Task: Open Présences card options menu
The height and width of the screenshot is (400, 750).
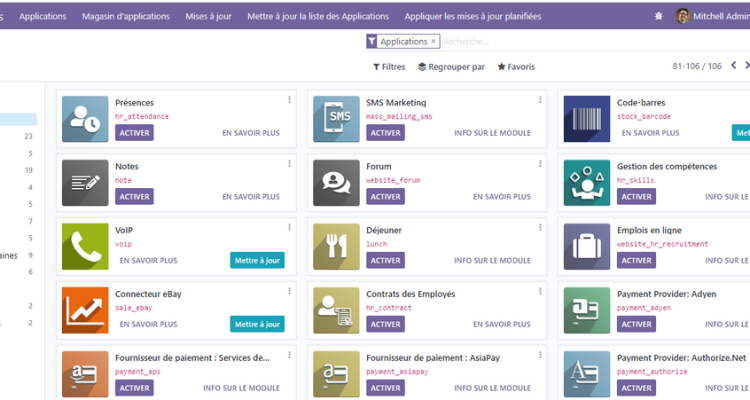Action: [x=289, y=100]
